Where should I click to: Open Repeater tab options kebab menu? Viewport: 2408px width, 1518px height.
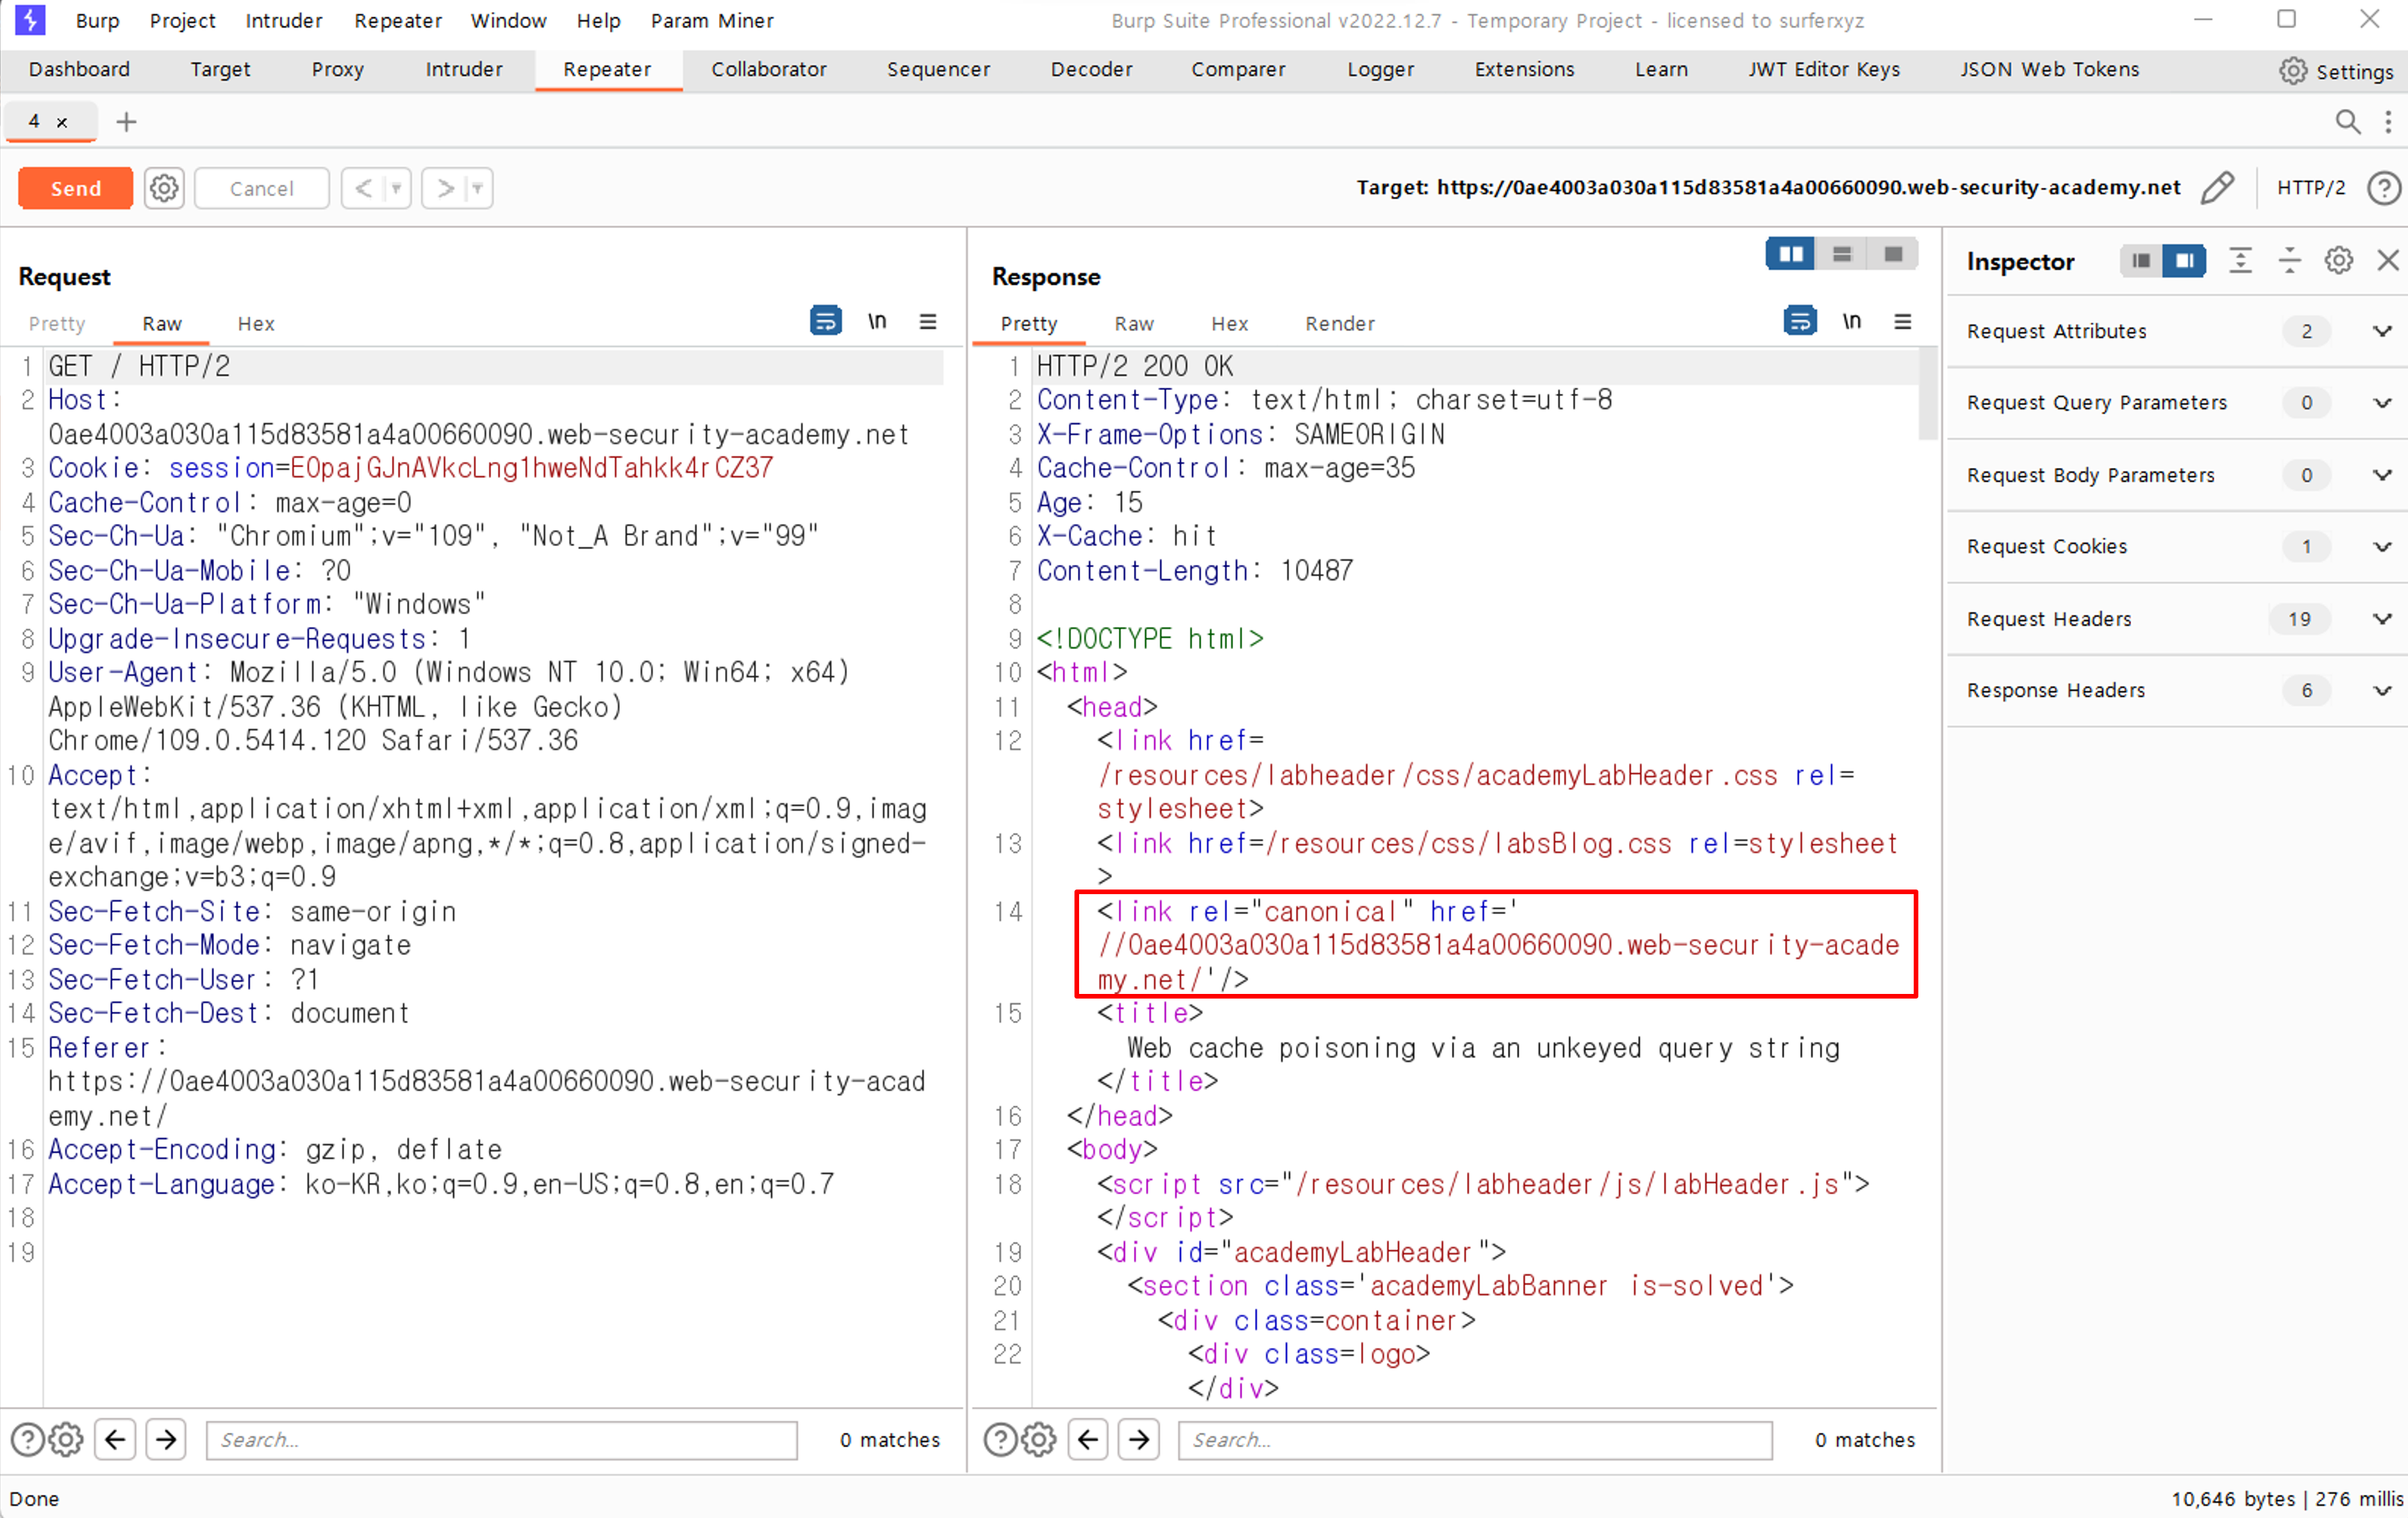tap(2388, 122)
